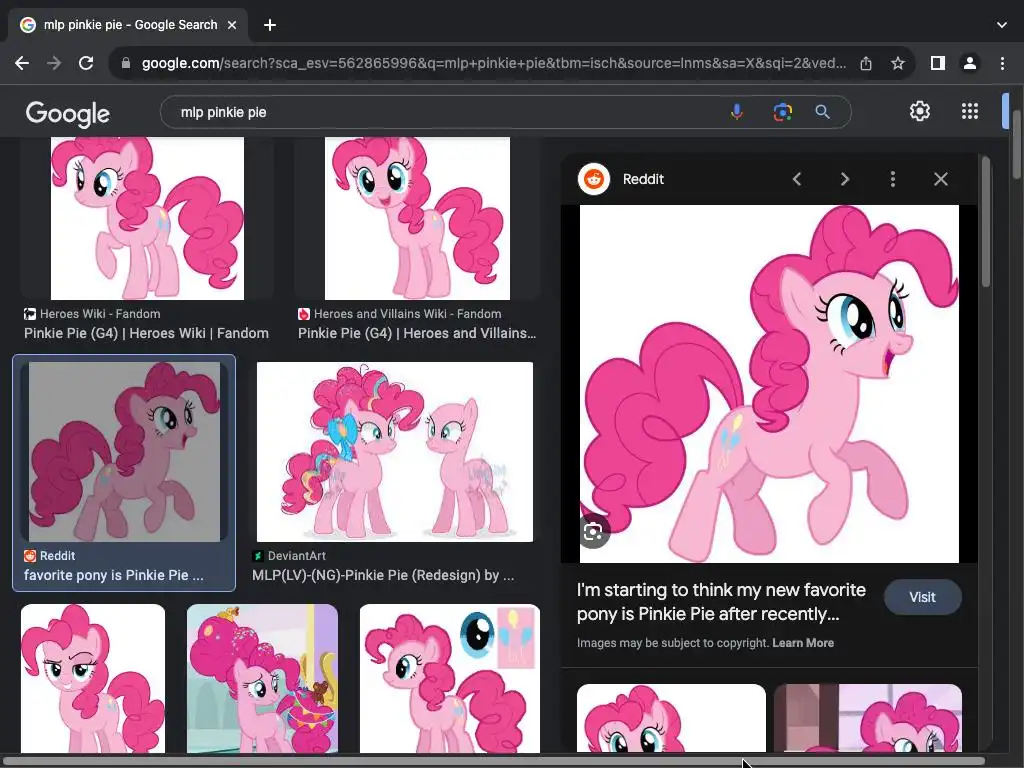Image resolution: width=1024 pixels, height=768 pixels.
Task: Click the Heroes Wiki - Fandom source label
Action: [x=100, y=314]
